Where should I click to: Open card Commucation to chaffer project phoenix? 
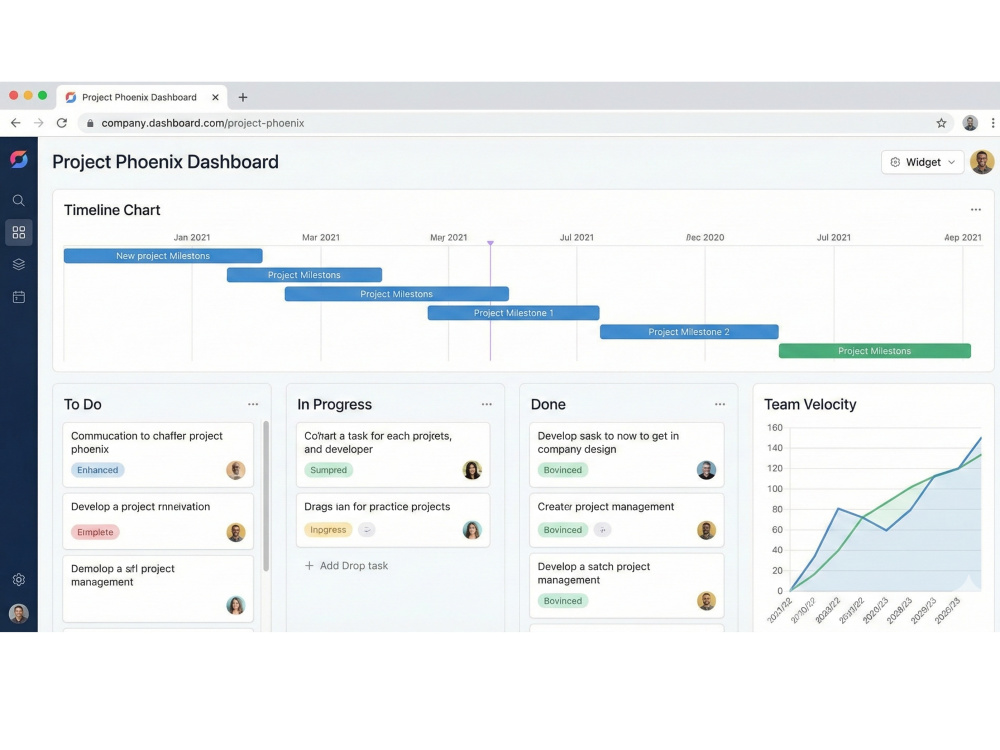tap(158, 455)
